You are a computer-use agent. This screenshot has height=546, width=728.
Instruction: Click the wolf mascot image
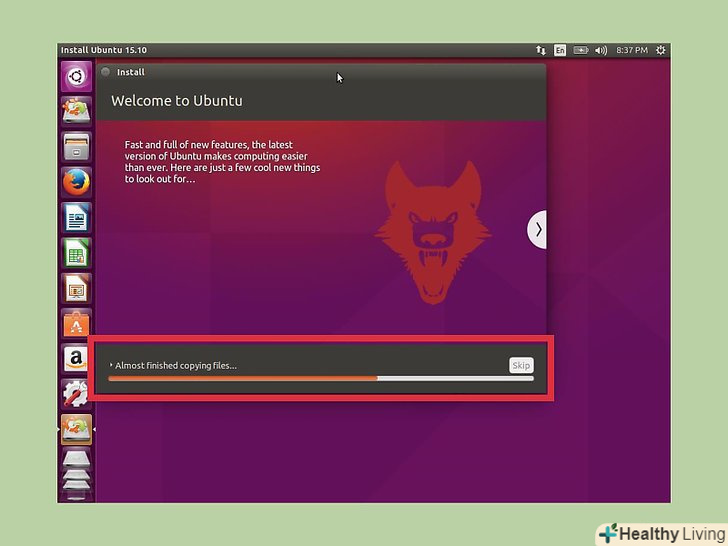click(433, 232)
